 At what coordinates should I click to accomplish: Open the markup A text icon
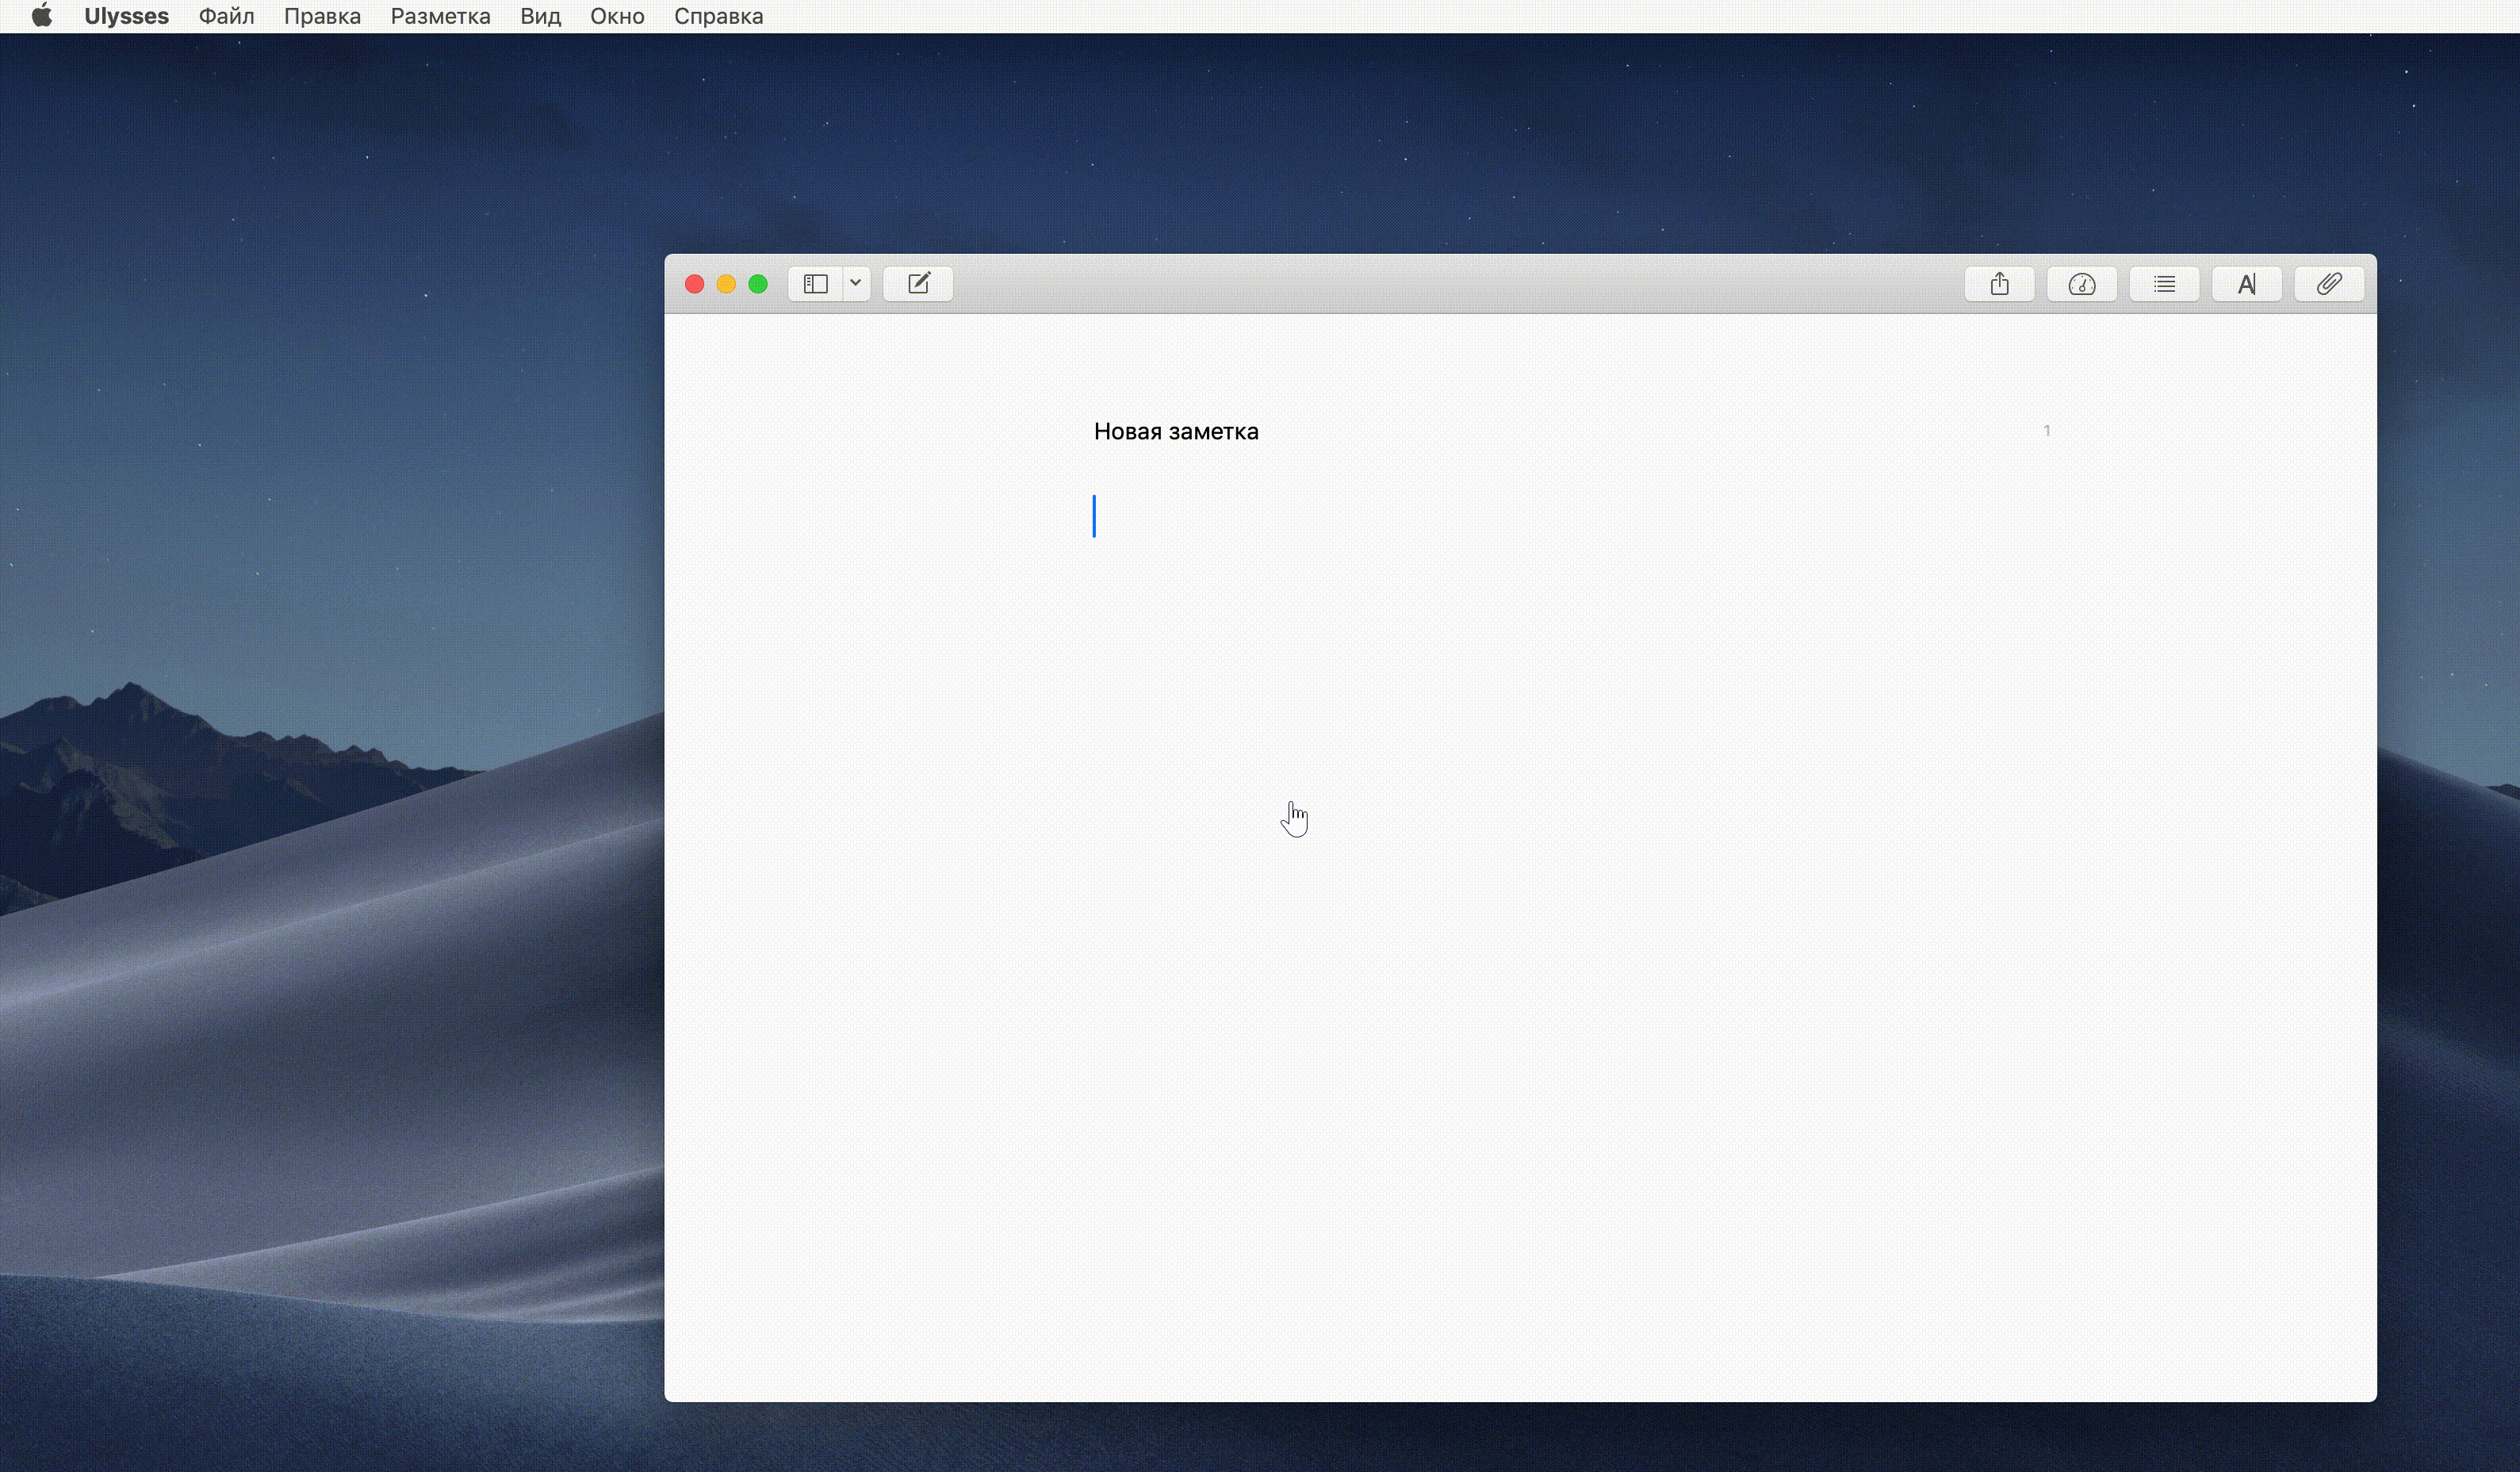[2246, 284]
